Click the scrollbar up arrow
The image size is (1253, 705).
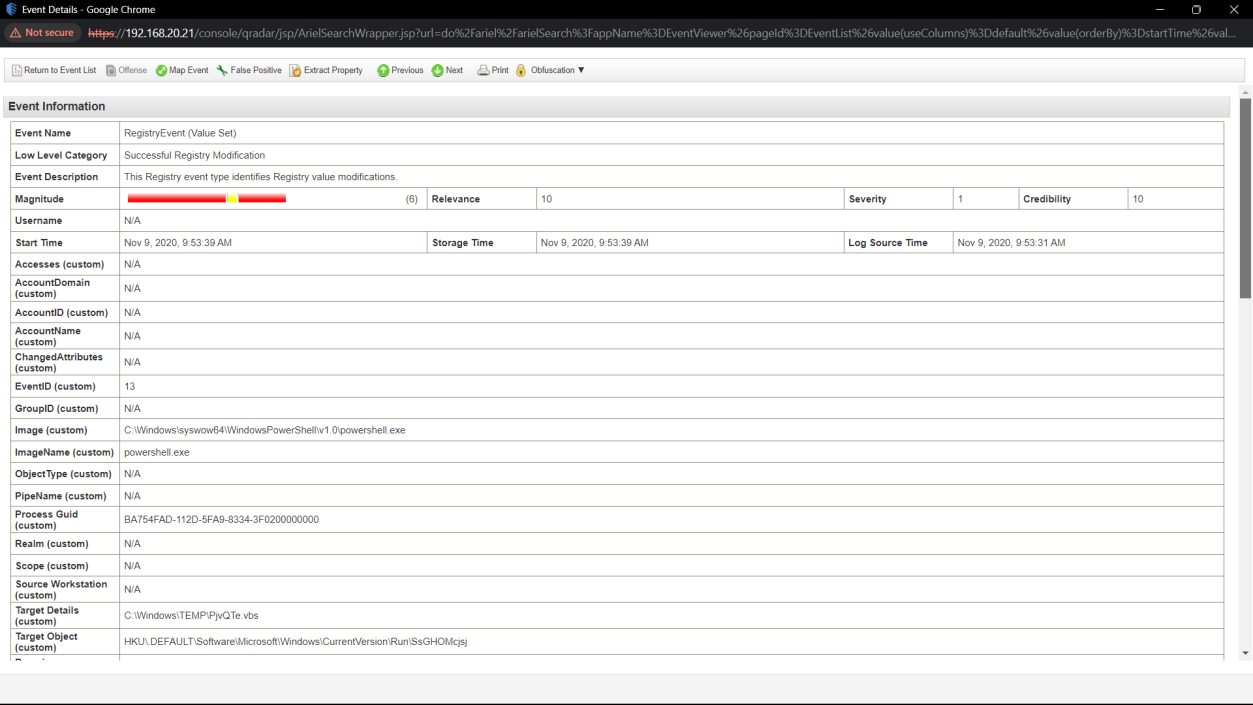1245,92
